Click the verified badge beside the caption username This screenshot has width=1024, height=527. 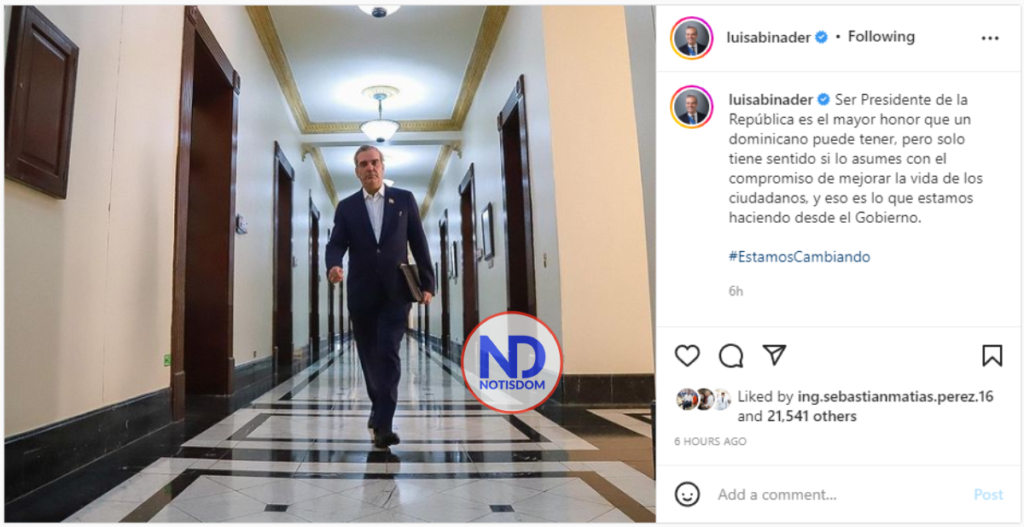pos(824,100)
